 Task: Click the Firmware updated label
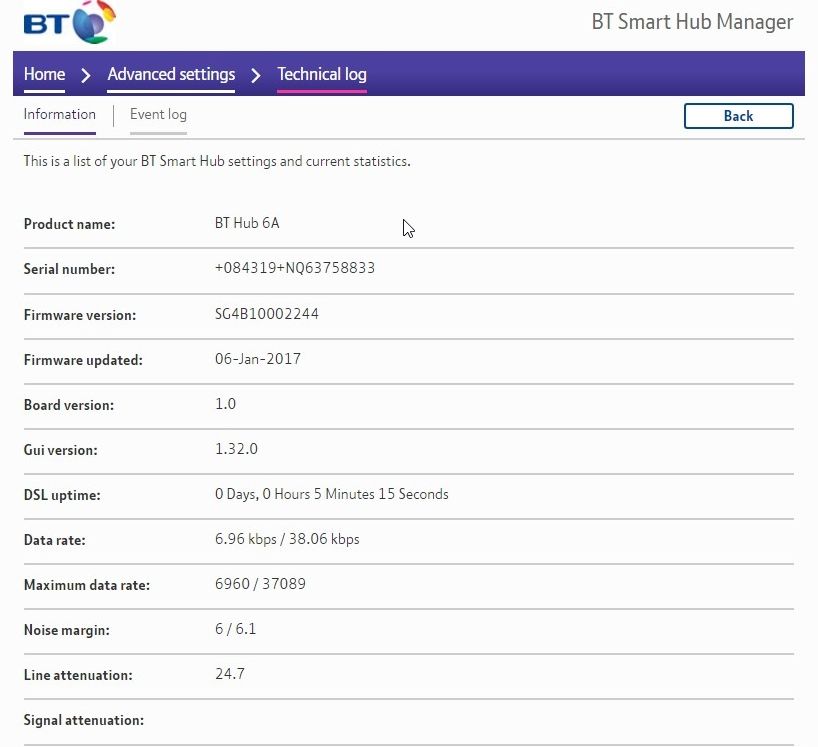(x=83, y=360)
